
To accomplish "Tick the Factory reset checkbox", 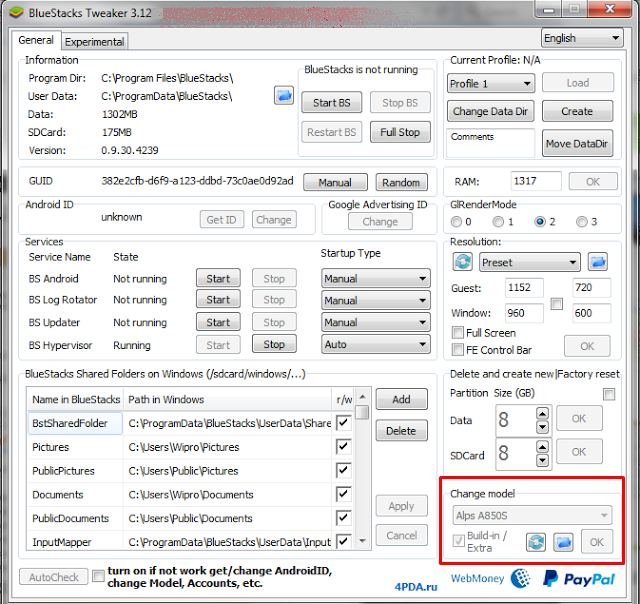I will (609, 394).
